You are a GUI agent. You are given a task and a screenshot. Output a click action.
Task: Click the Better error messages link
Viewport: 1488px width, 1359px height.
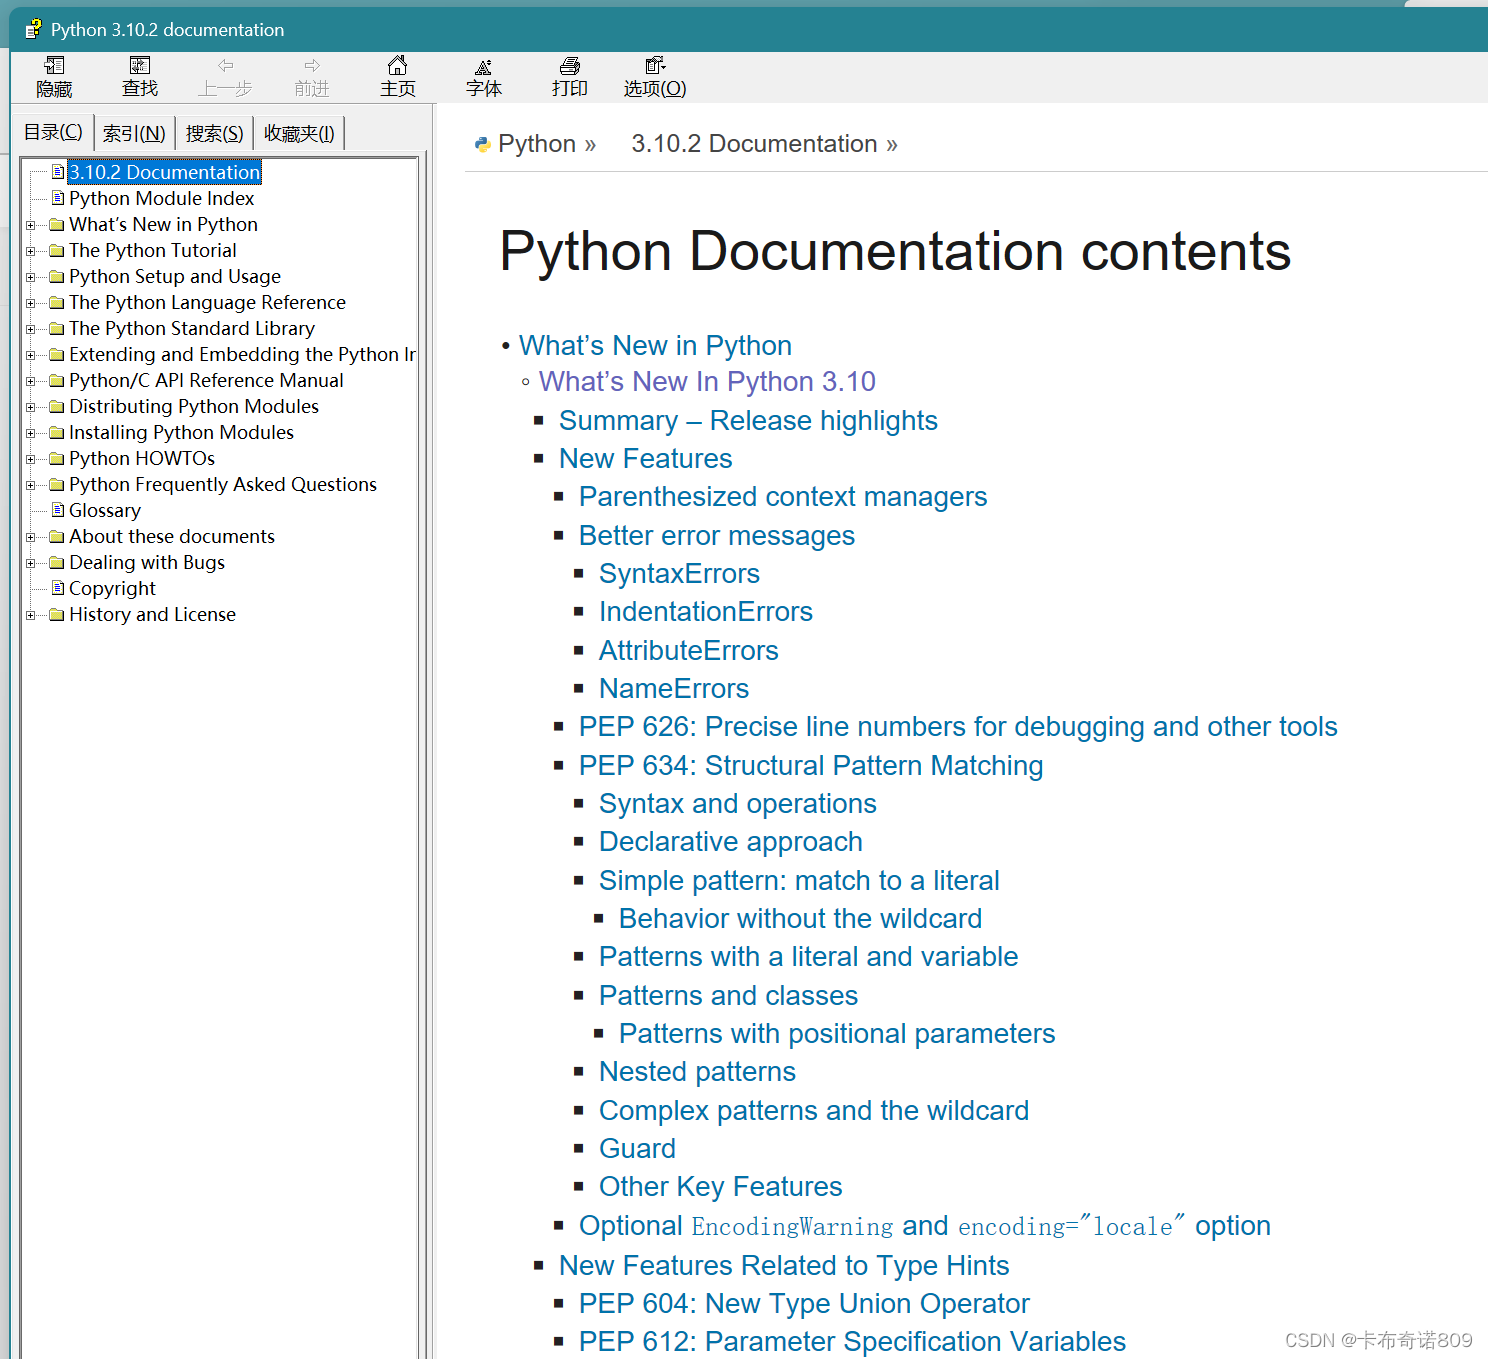(716, 535)
